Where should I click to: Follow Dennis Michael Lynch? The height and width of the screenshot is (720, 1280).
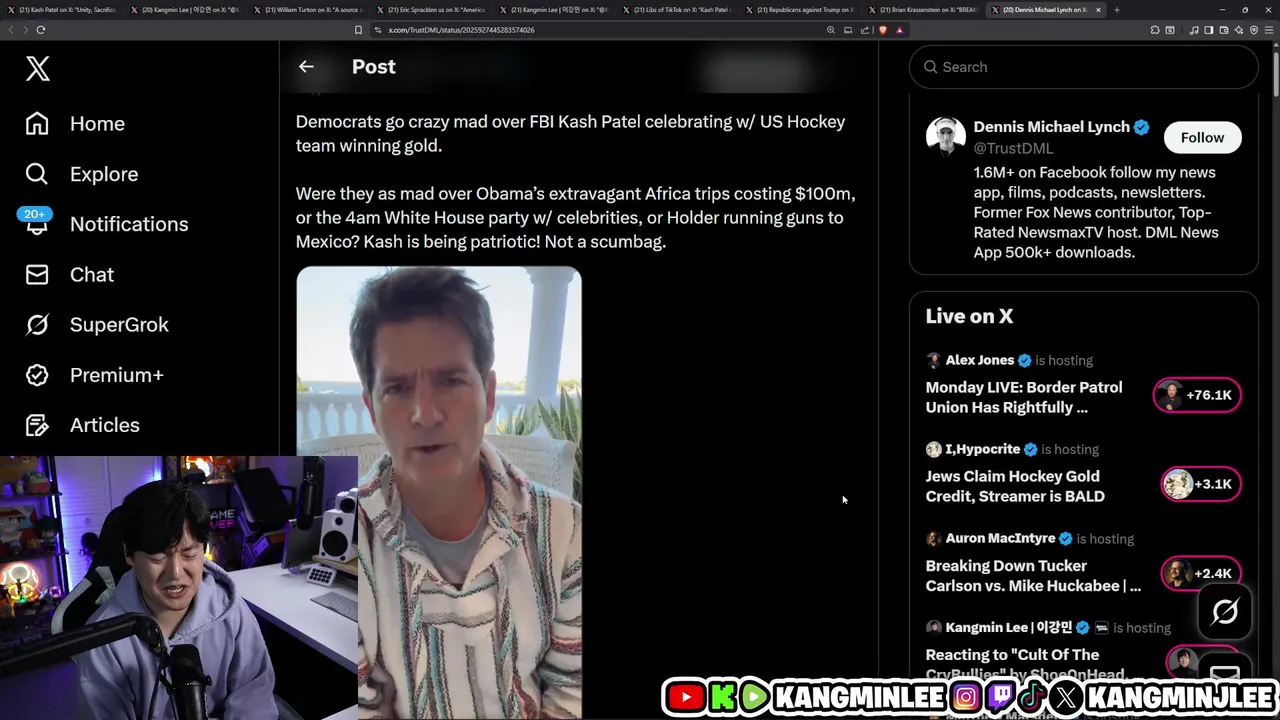pos(1202,137)
